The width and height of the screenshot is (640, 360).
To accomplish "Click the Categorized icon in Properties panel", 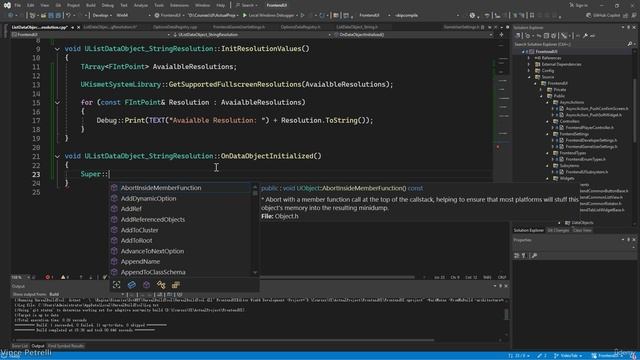I will 517,256.
